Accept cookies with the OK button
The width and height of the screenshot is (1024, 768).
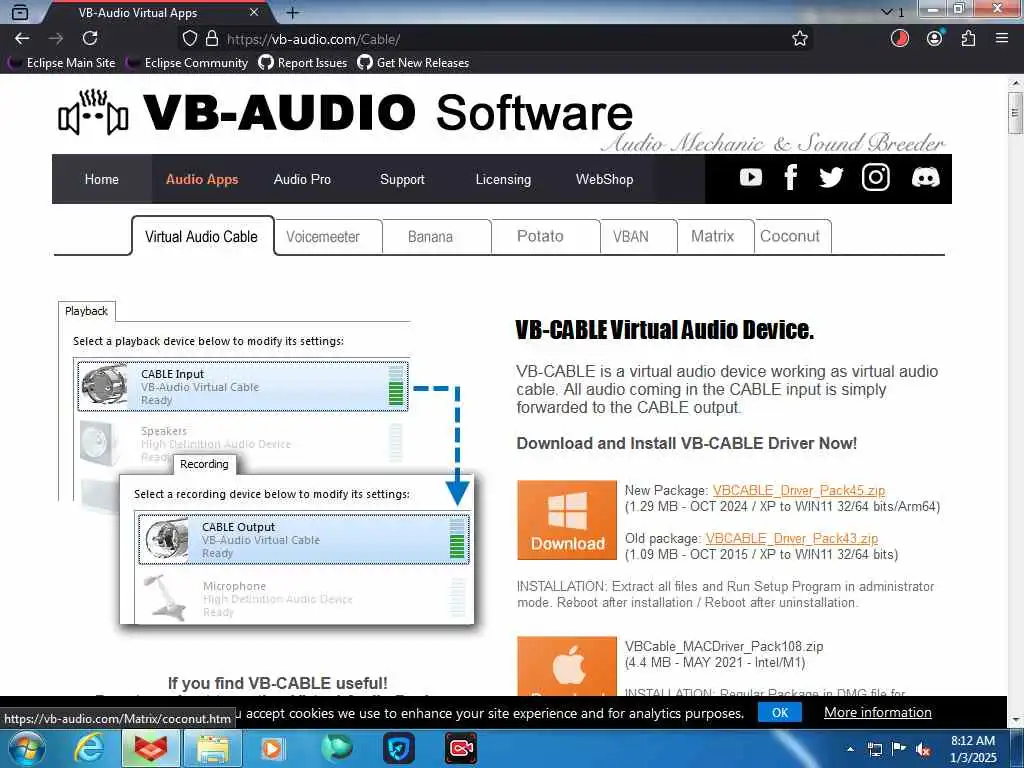point(780,712)
